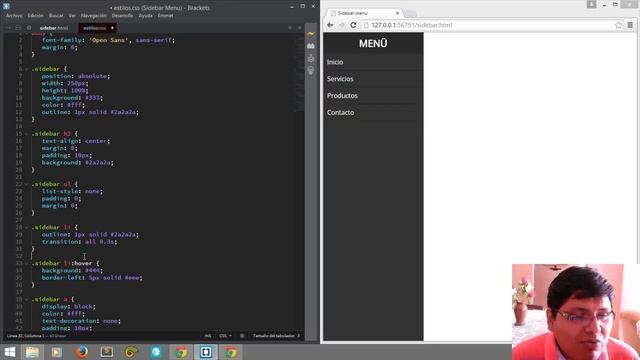Click the left split-view icon above the editor
Screen dimensions: 640x360
pyautogui.click(x=290, y=28)
